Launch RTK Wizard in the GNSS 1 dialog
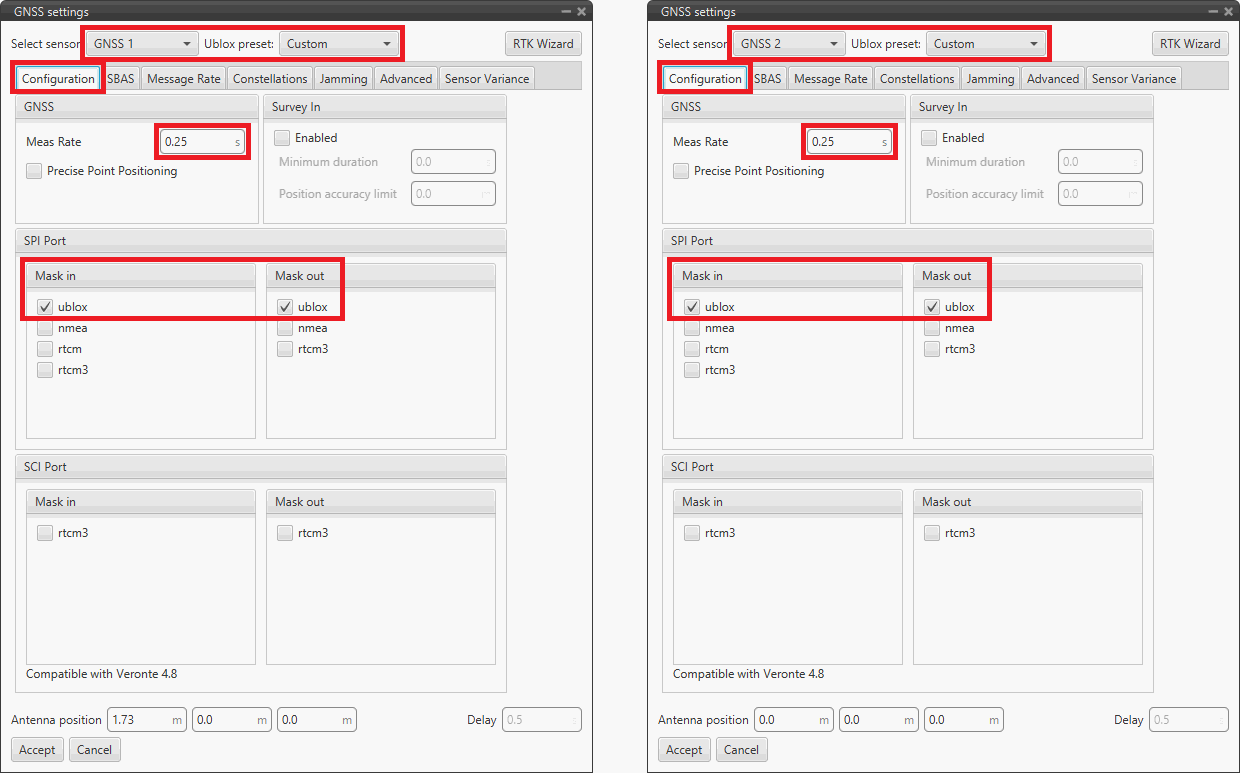Image resolution: width=1240 pixels, height=773 pixels. click(543, 44)
